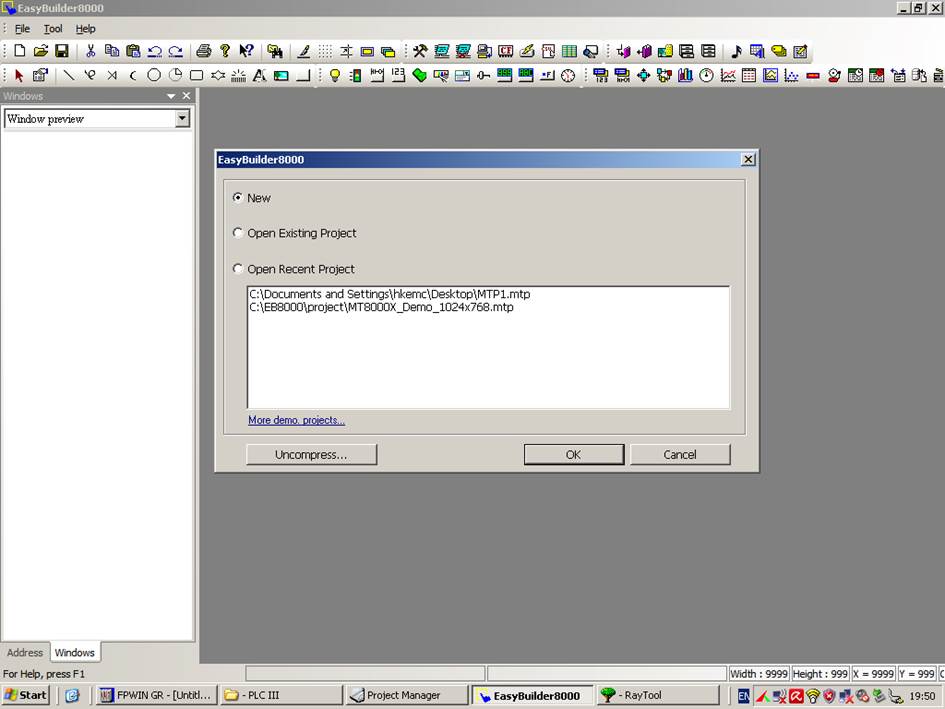Click the Download to HMI icon
Viewport: 945px width, 709px height.
(x=483, y=51)
